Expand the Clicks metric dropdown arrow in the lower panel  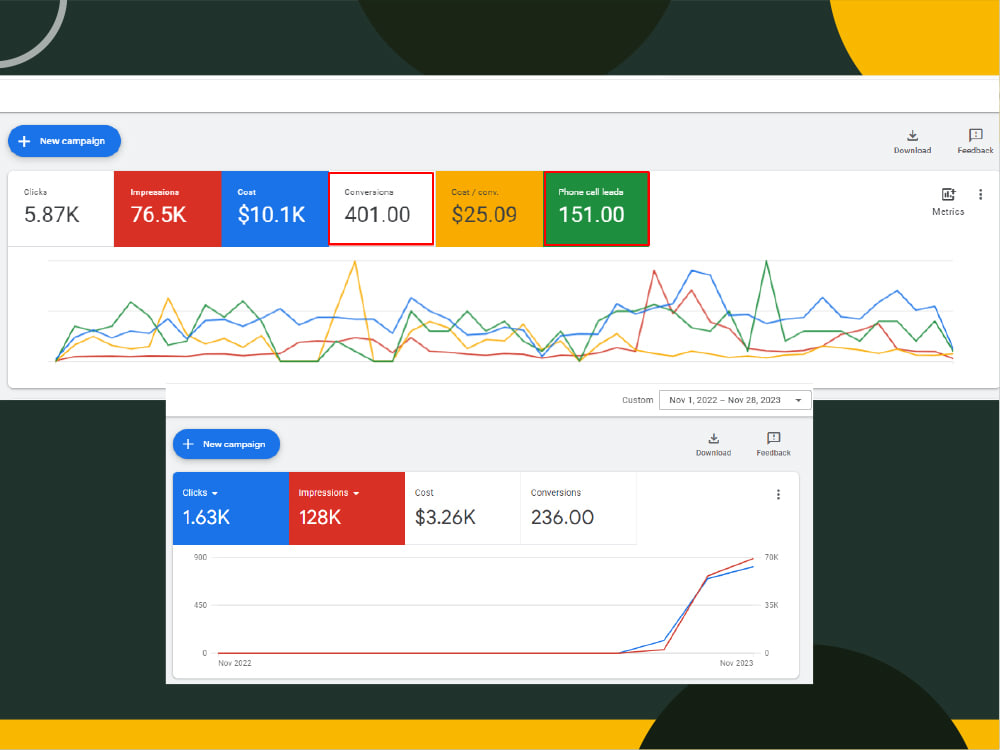(215, 493)
